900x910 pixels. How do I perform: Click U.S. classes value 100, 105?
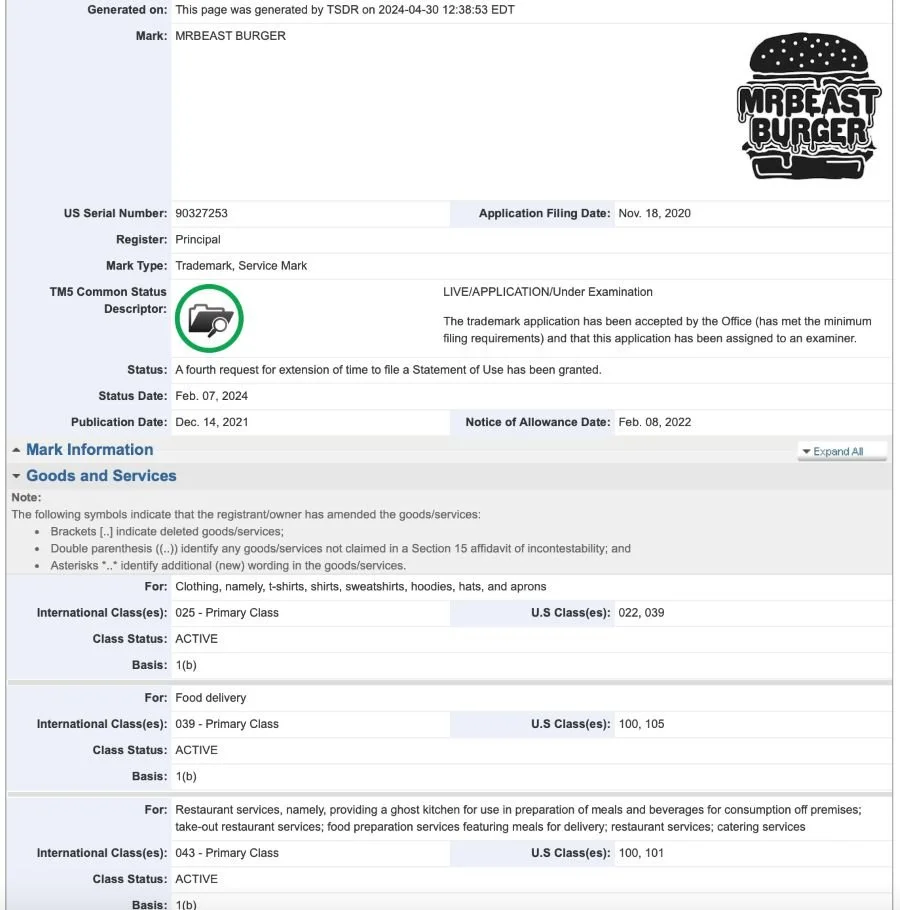point(641,724)
